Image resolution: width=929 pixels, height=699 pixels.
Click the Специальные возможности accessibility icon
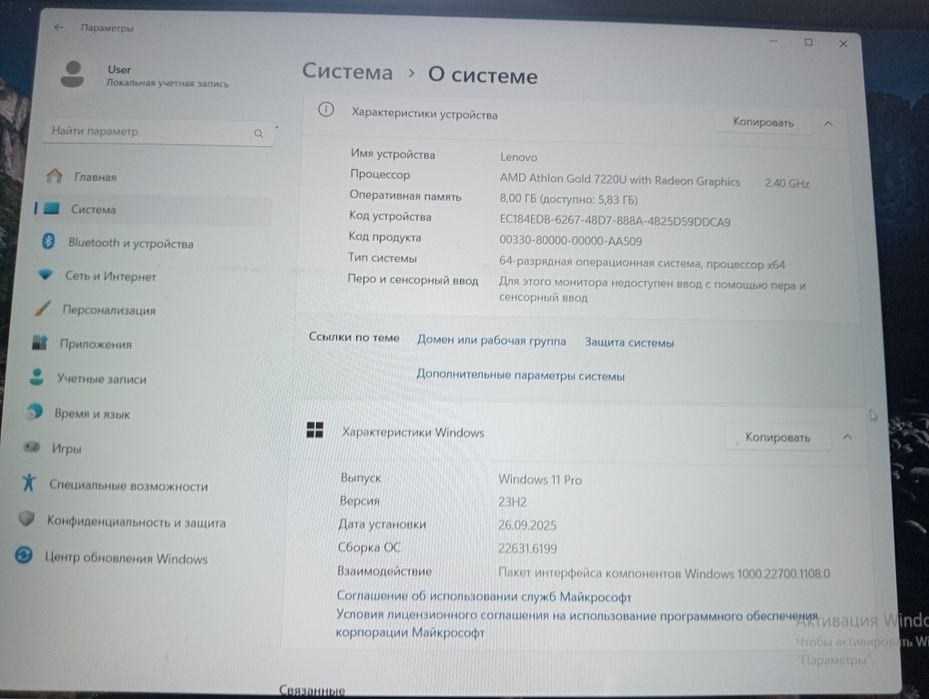[x=28, y=483]
